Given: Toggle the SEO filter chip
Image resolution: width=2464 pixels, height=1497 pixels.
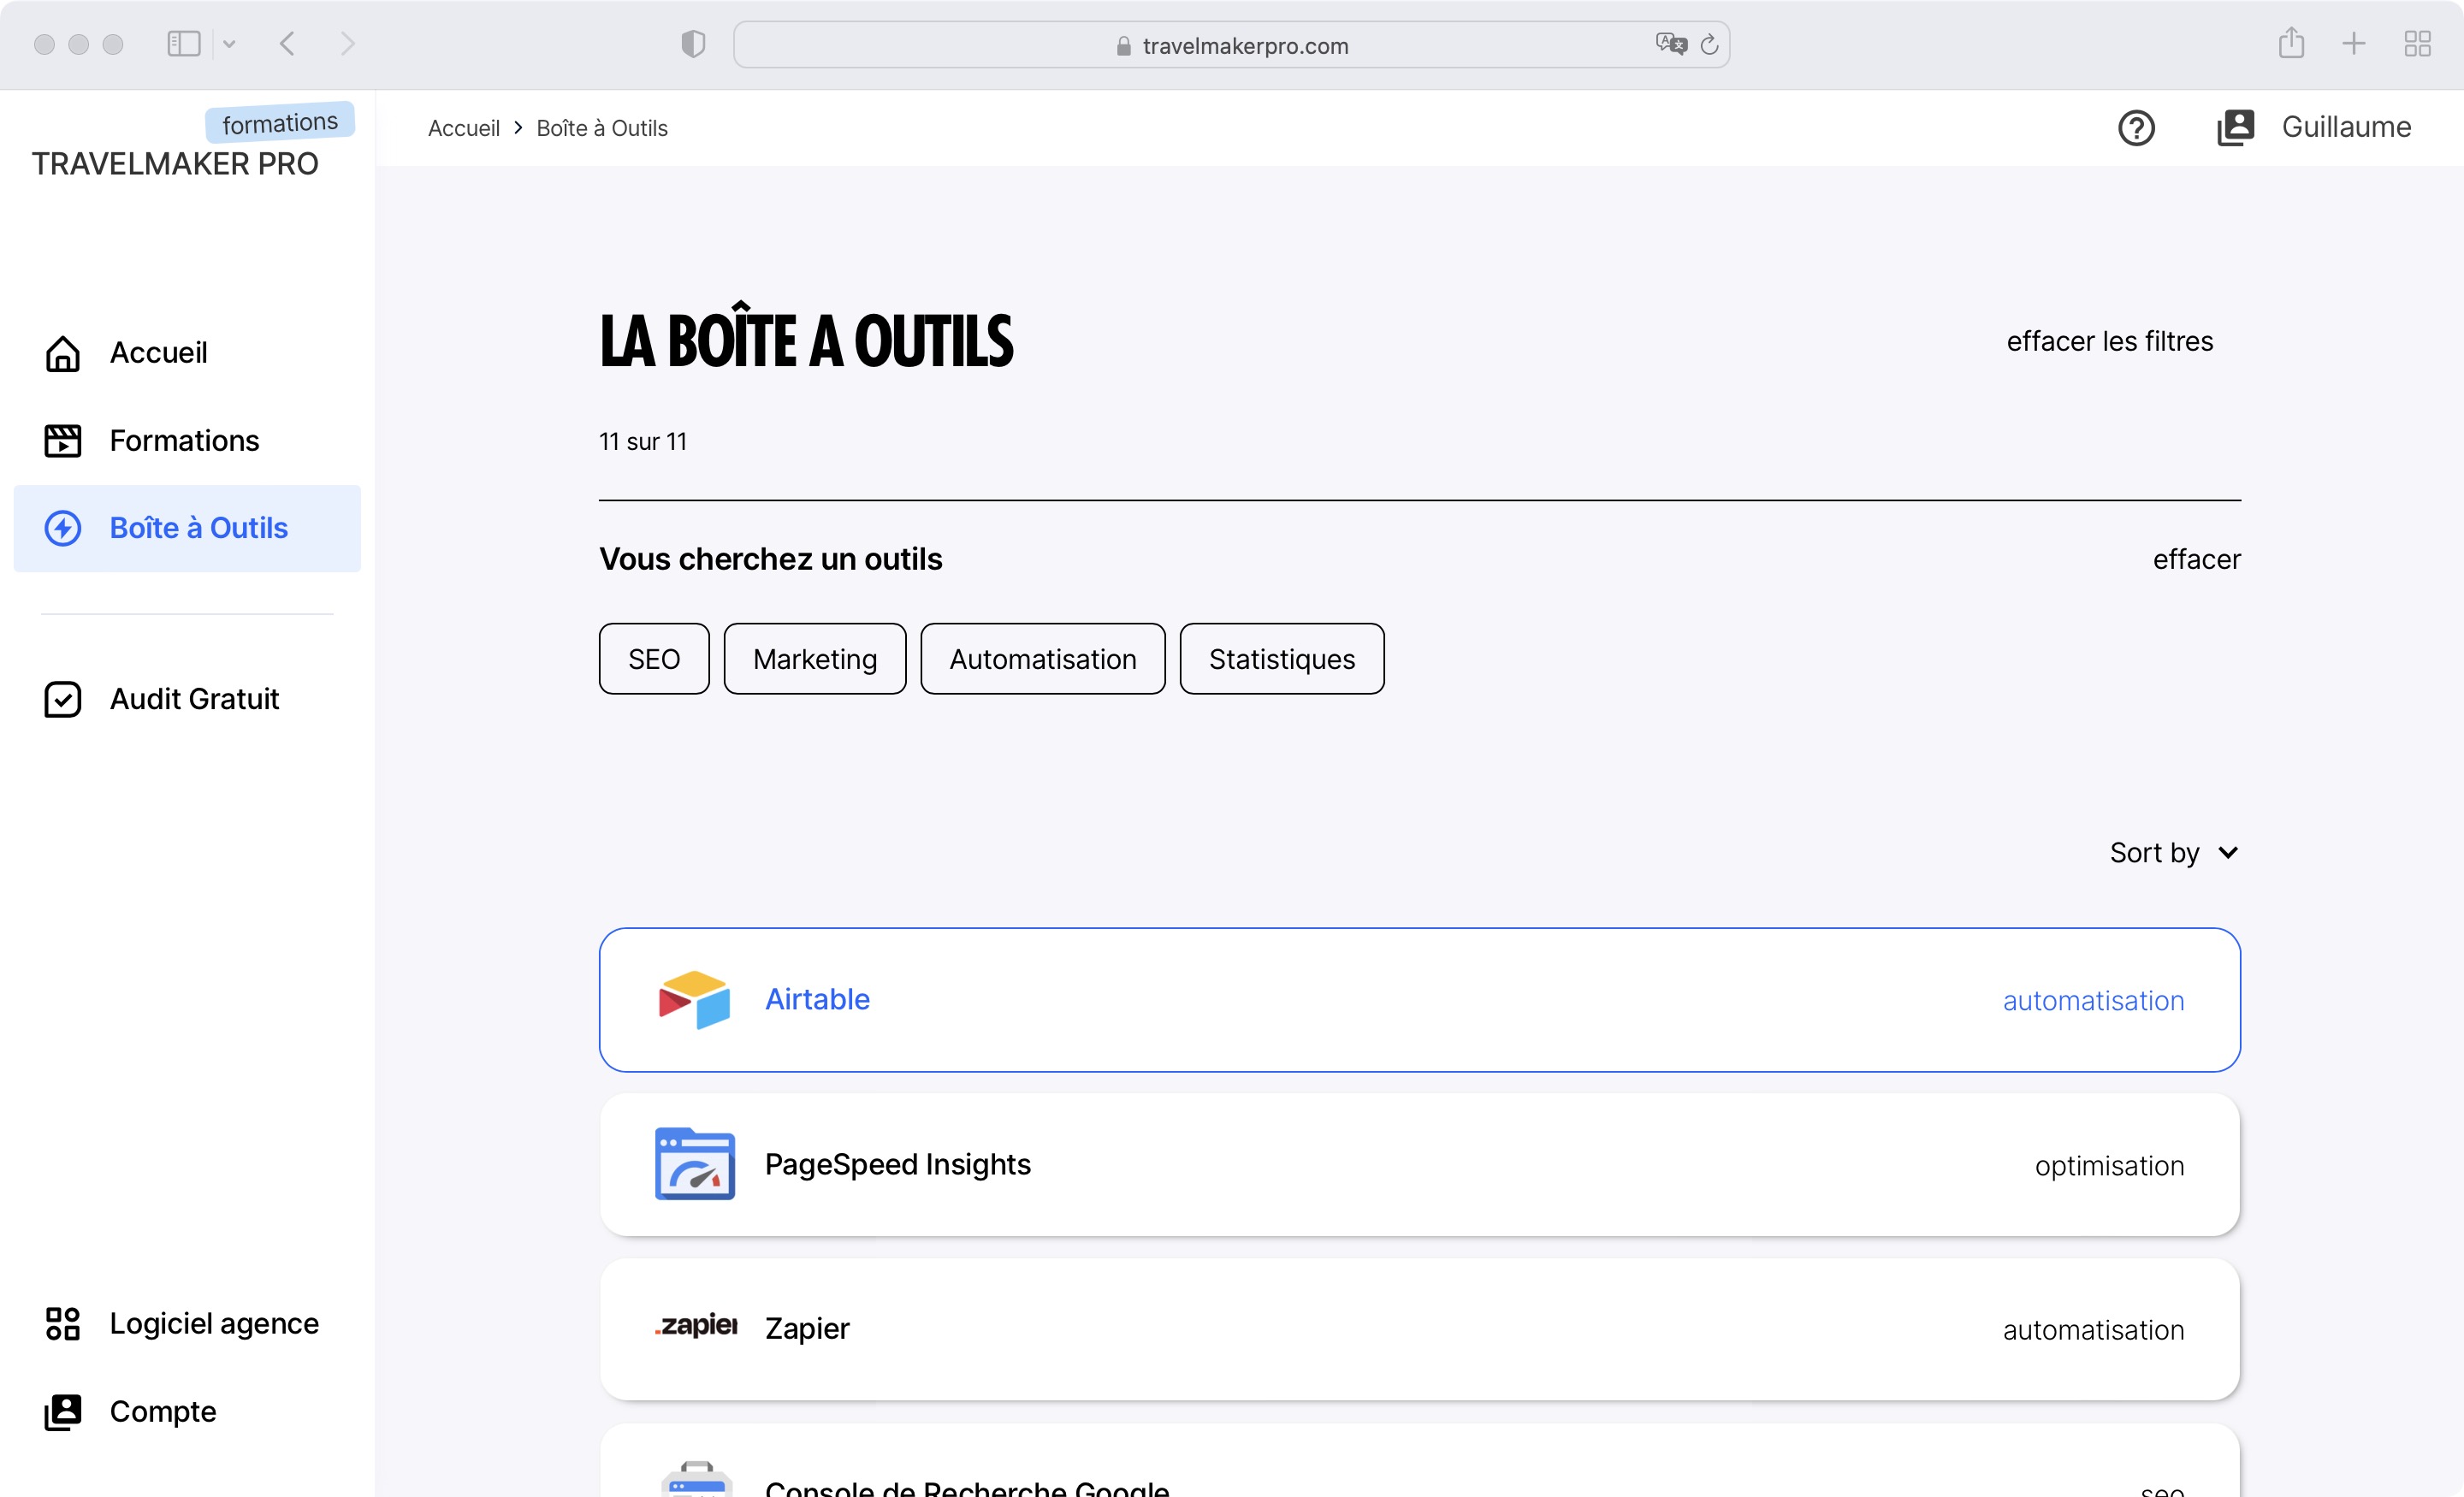Looking at the screenshot, I should pyautogui.click(x=654, y=659).
